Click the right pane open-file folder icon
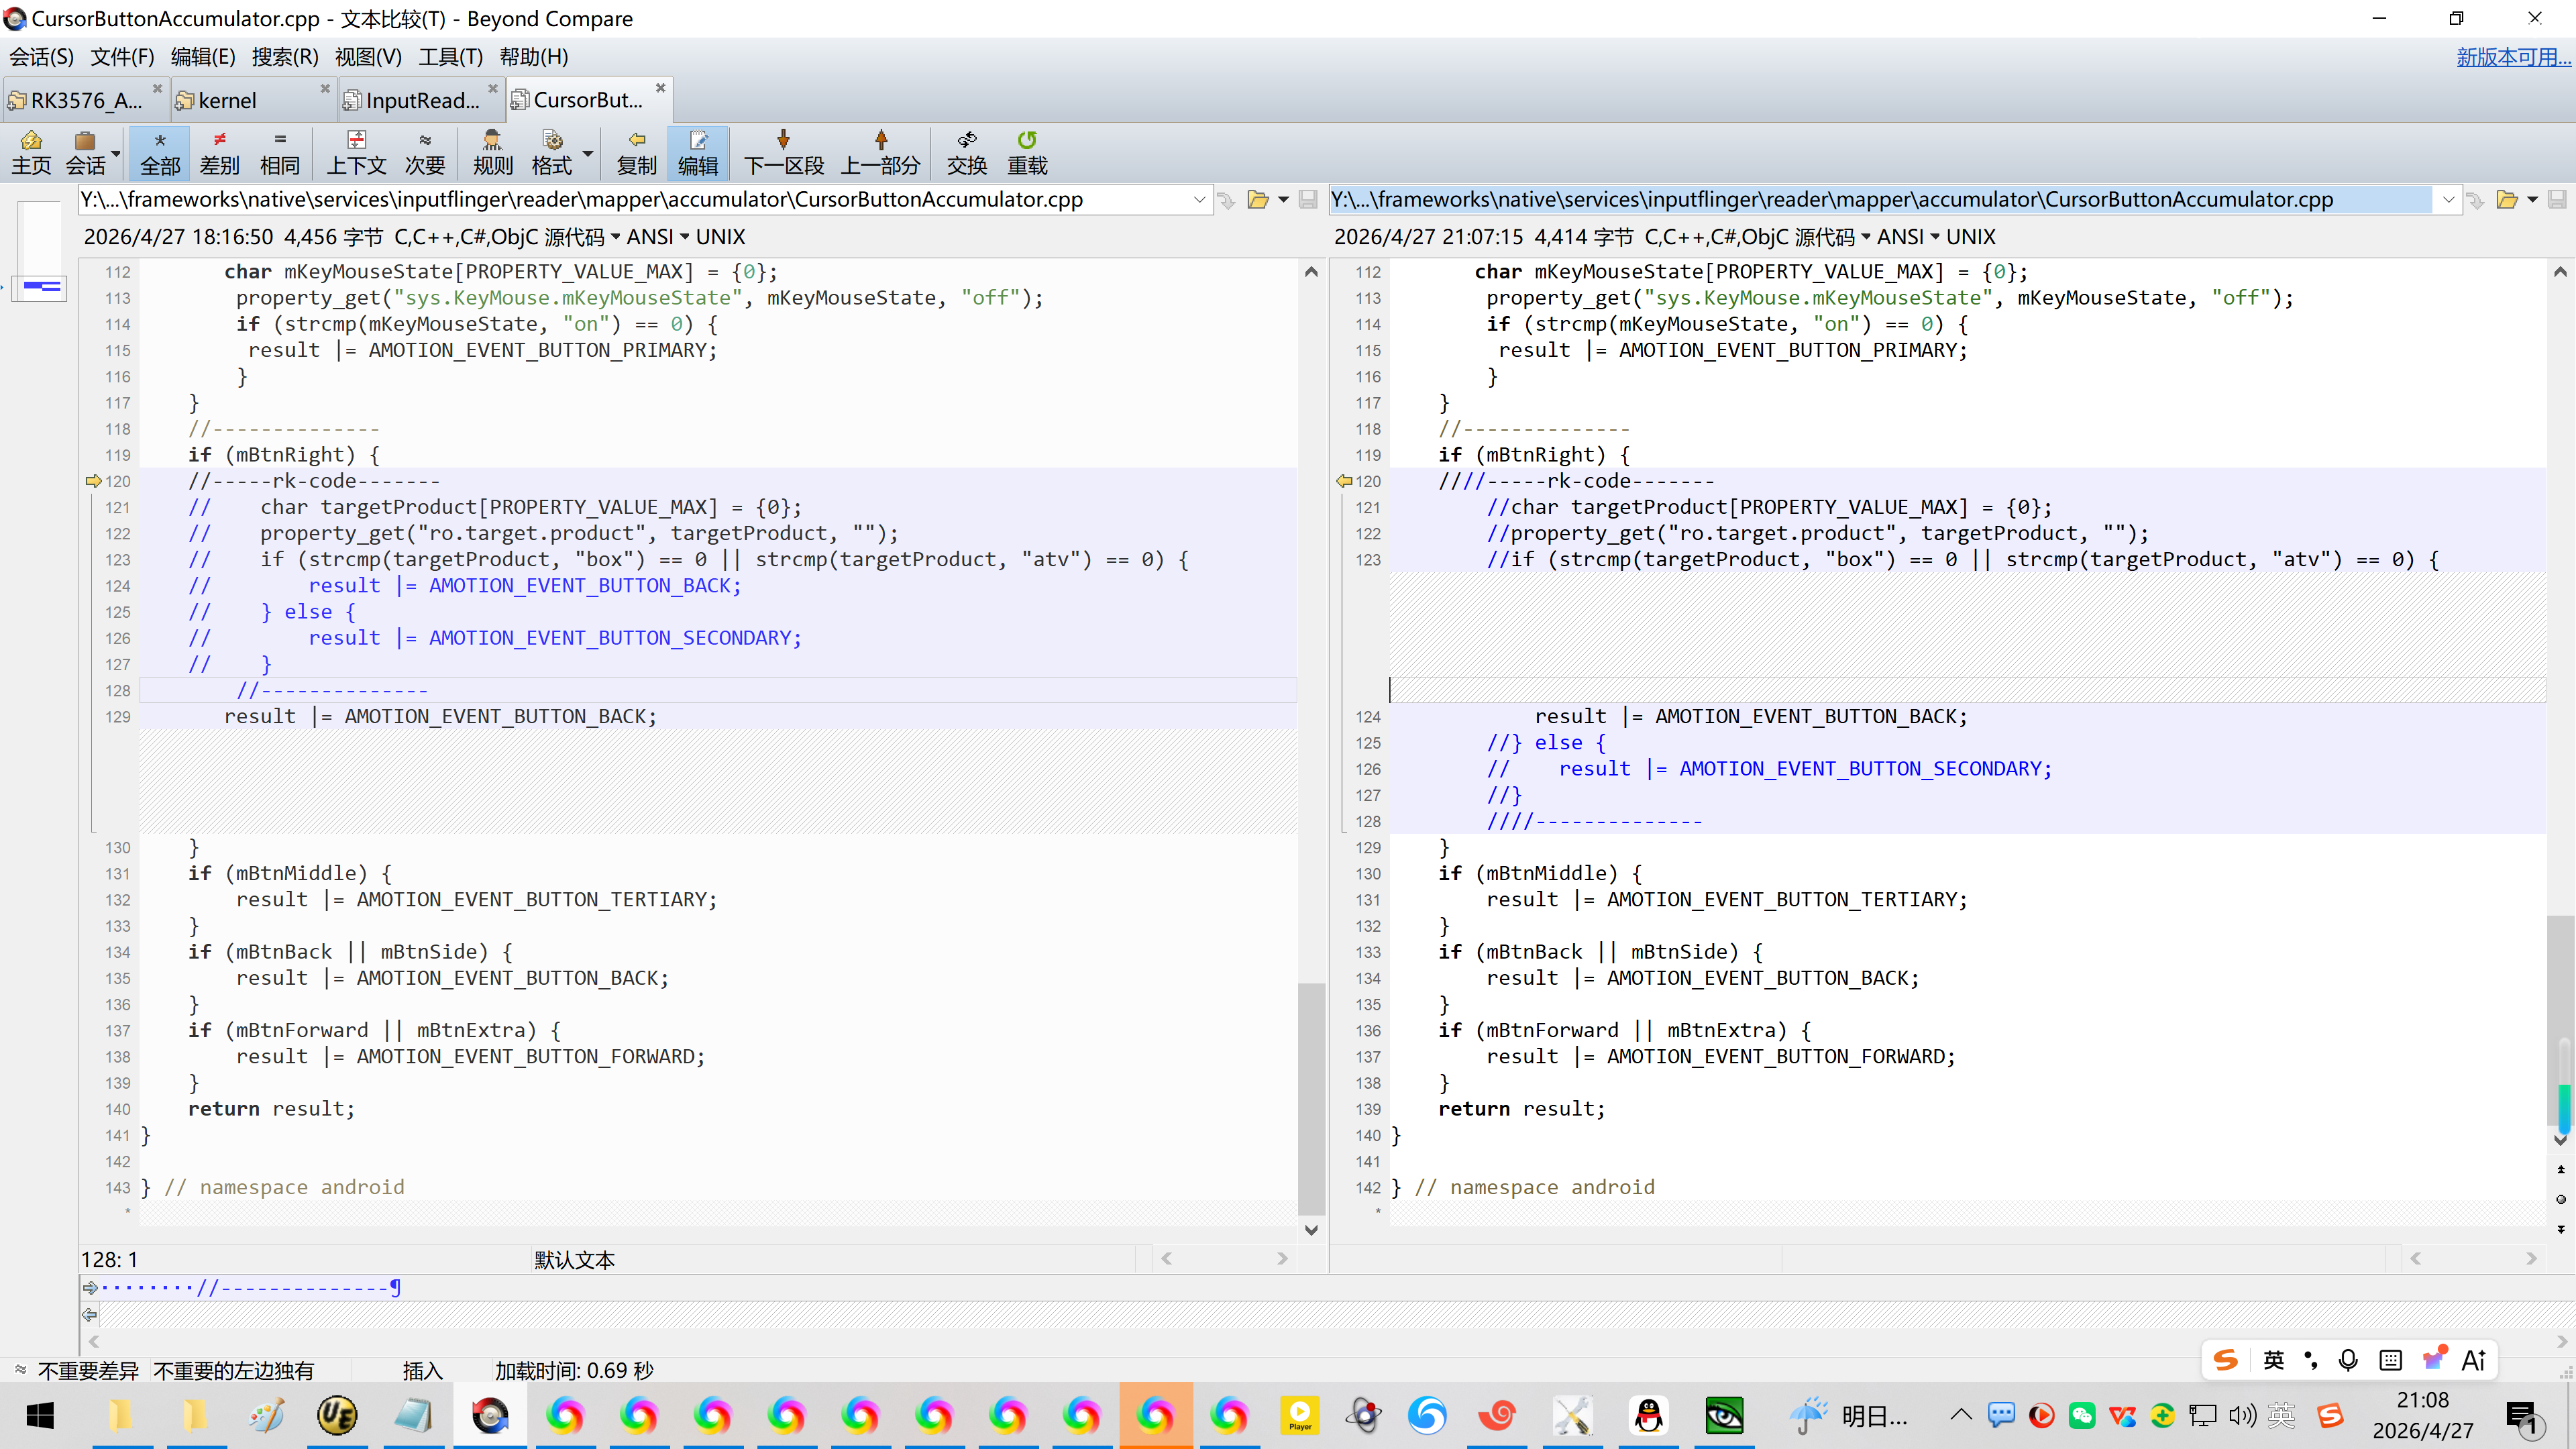This screenshot has width=2576, height=1449. [2506, 200]
